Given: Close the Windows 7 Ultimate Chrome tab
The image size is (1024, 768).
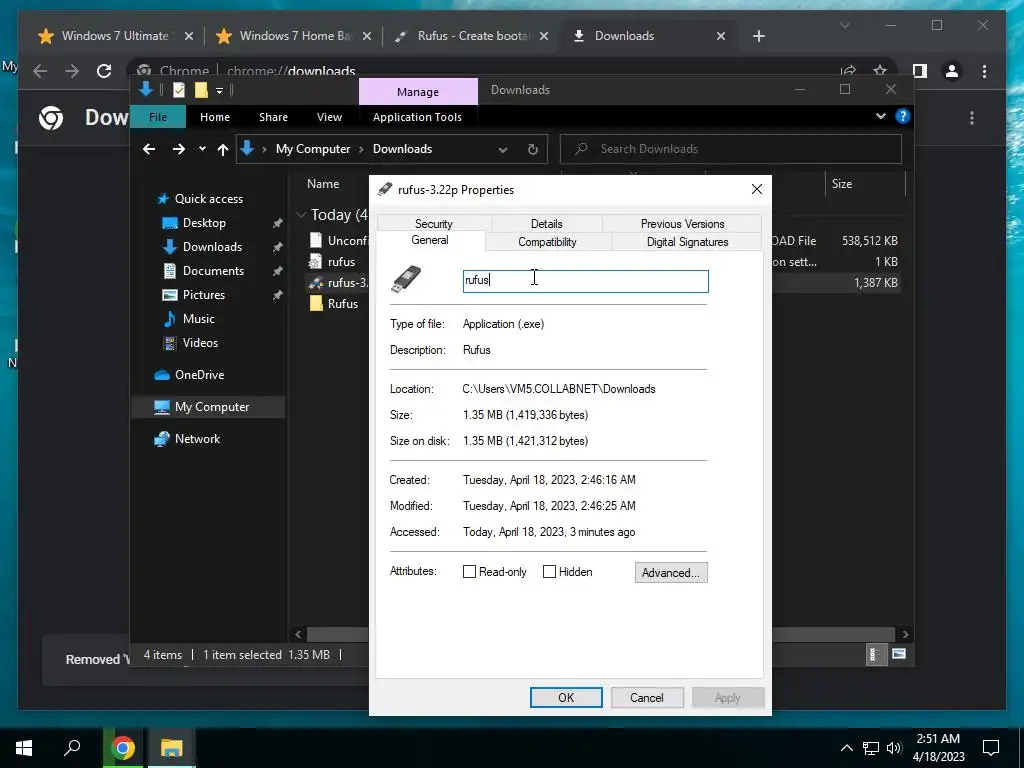Looking at the screenshot, I should point(189,36).
